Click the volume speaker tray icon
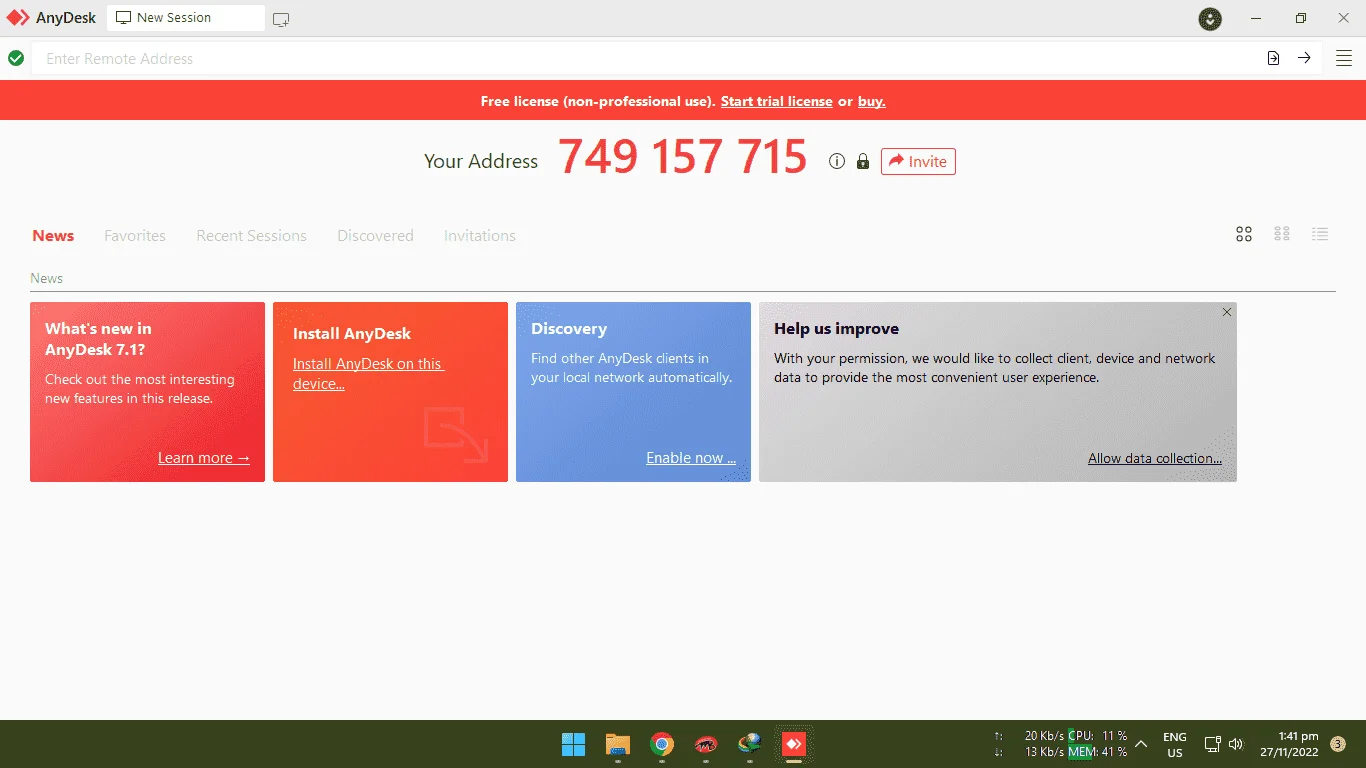This screenshot has height=768, width=1366. point(1236,744)
